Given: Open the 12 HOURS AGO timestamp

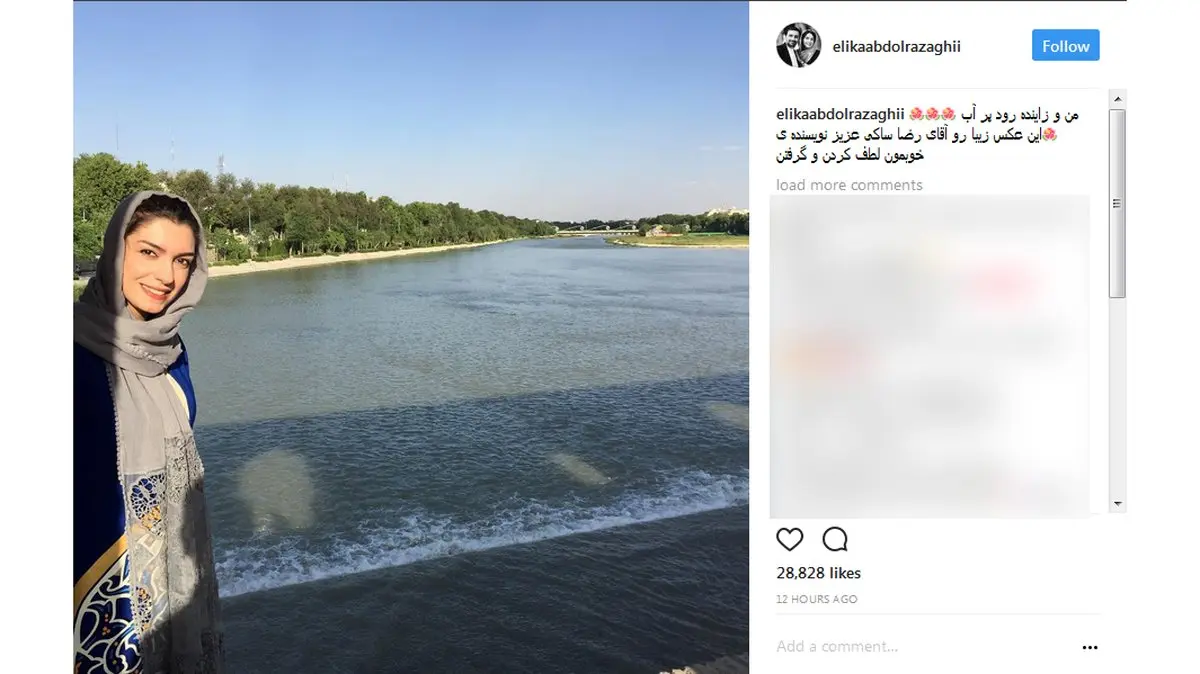Looking at the screenshot, I should click(816, 599).
